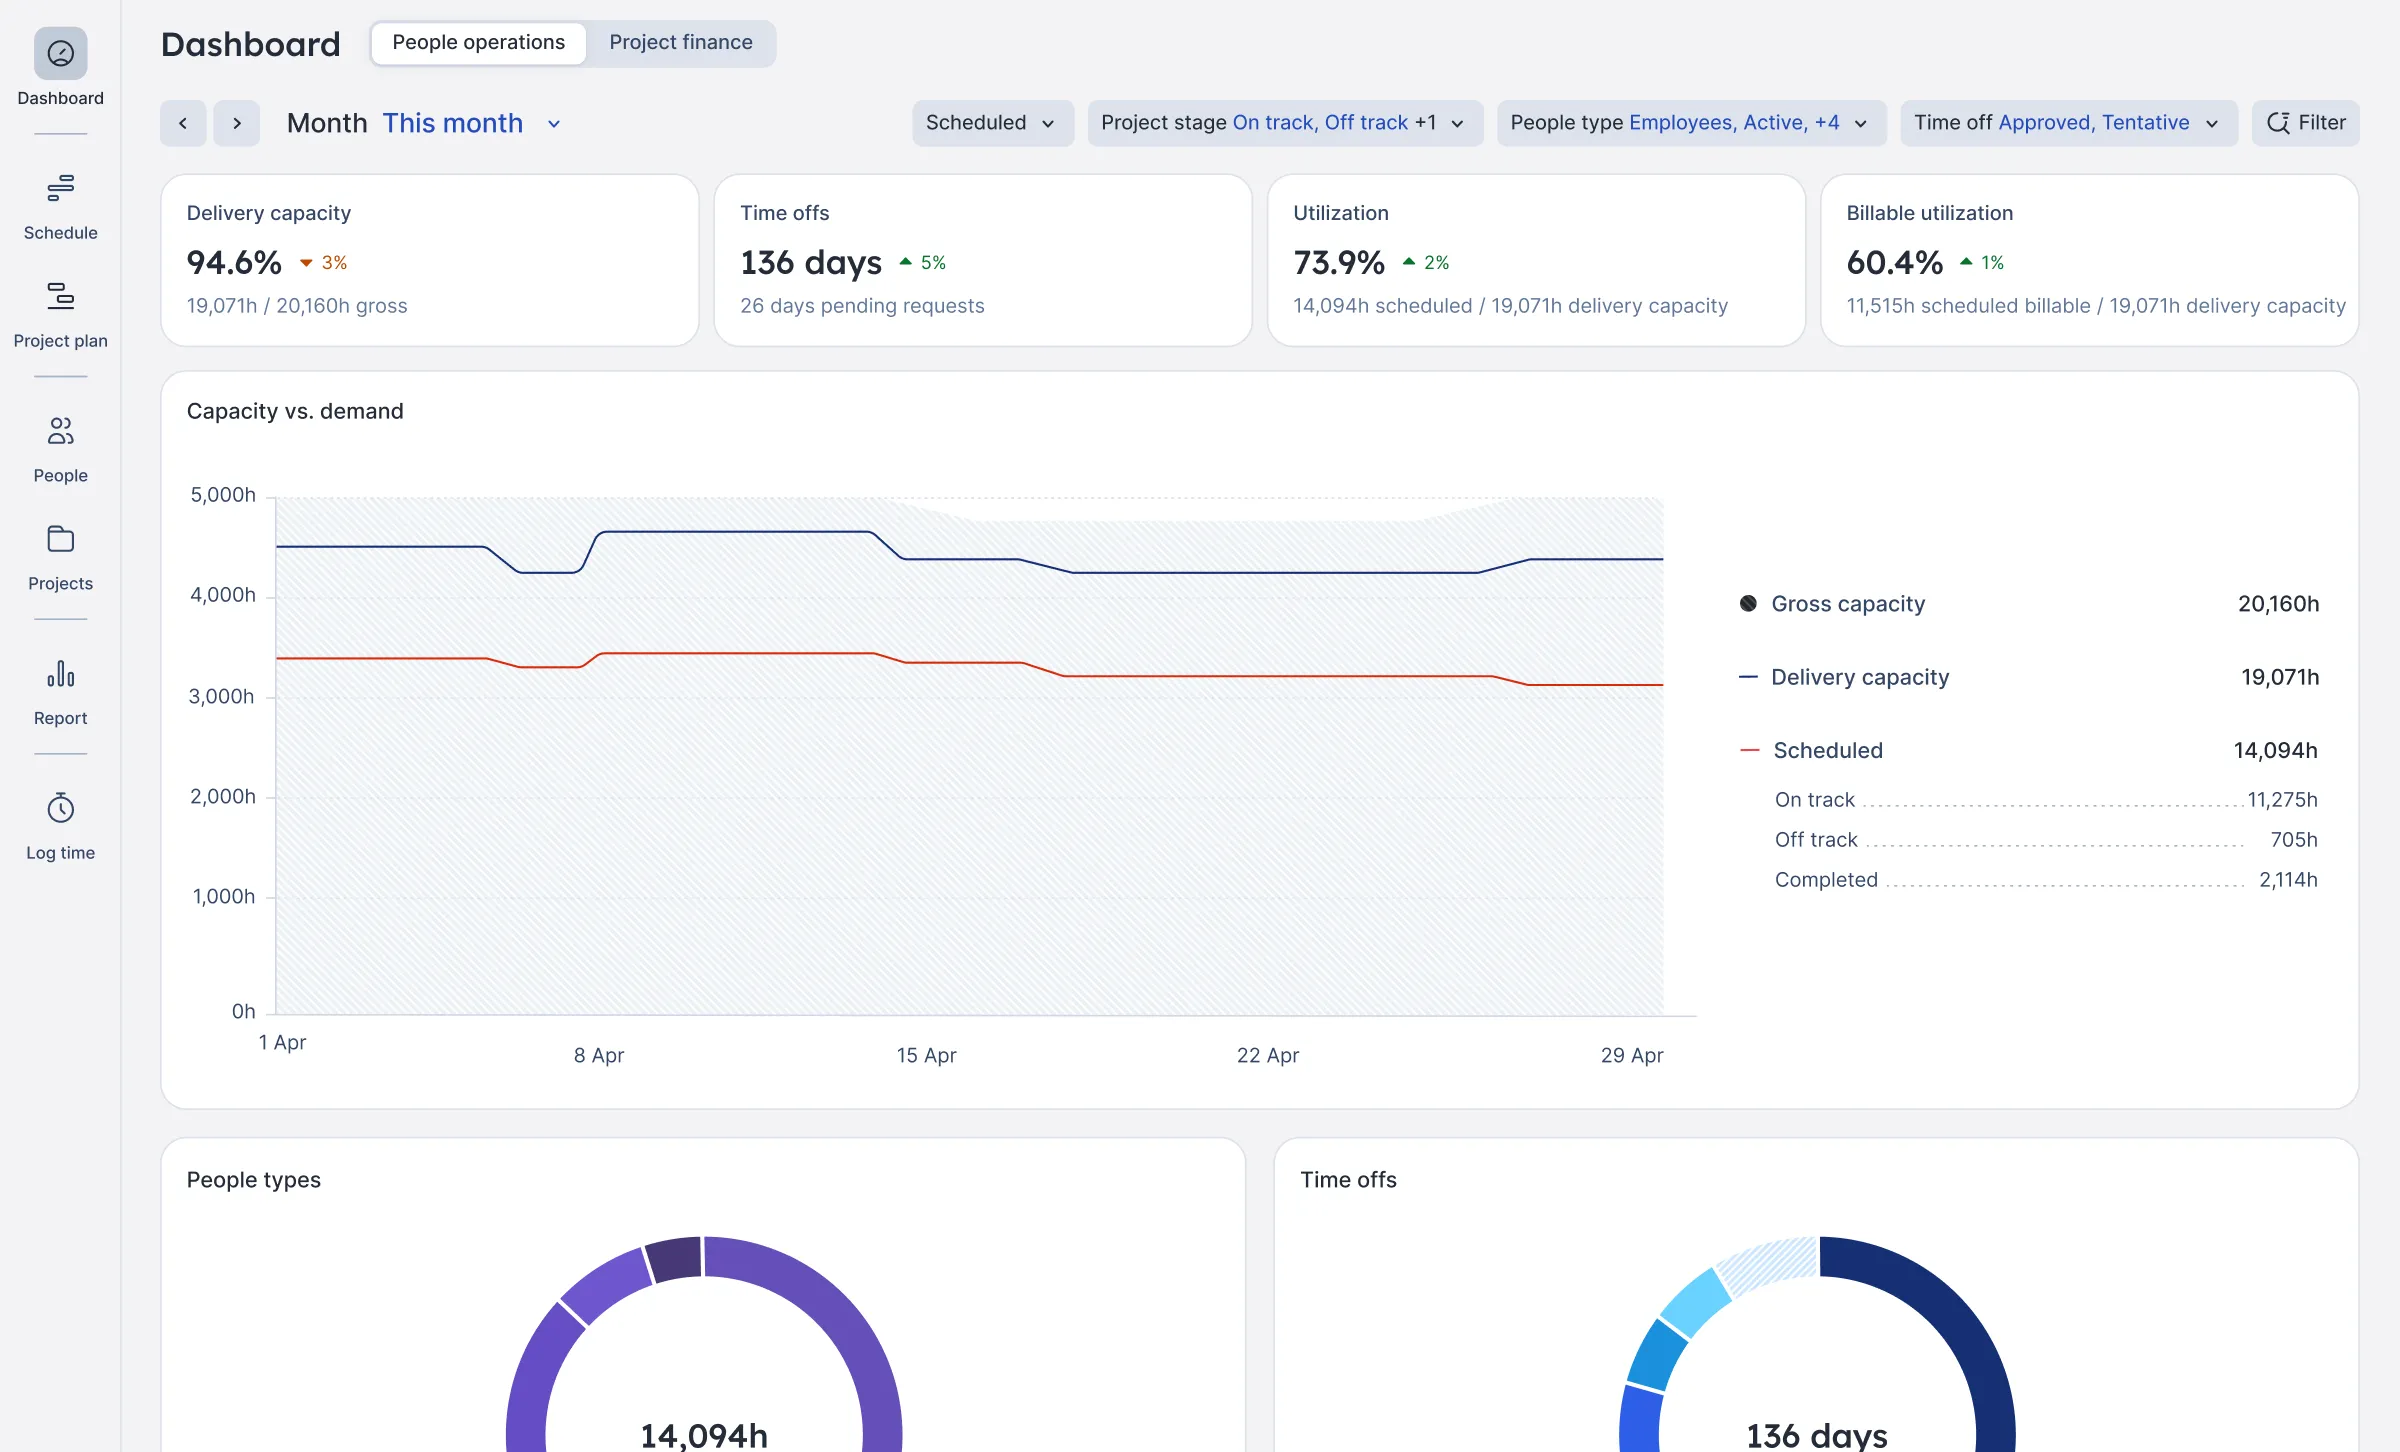Advance to next month with the forward arrow
Screen dimensions: 2400x1452
237,122
